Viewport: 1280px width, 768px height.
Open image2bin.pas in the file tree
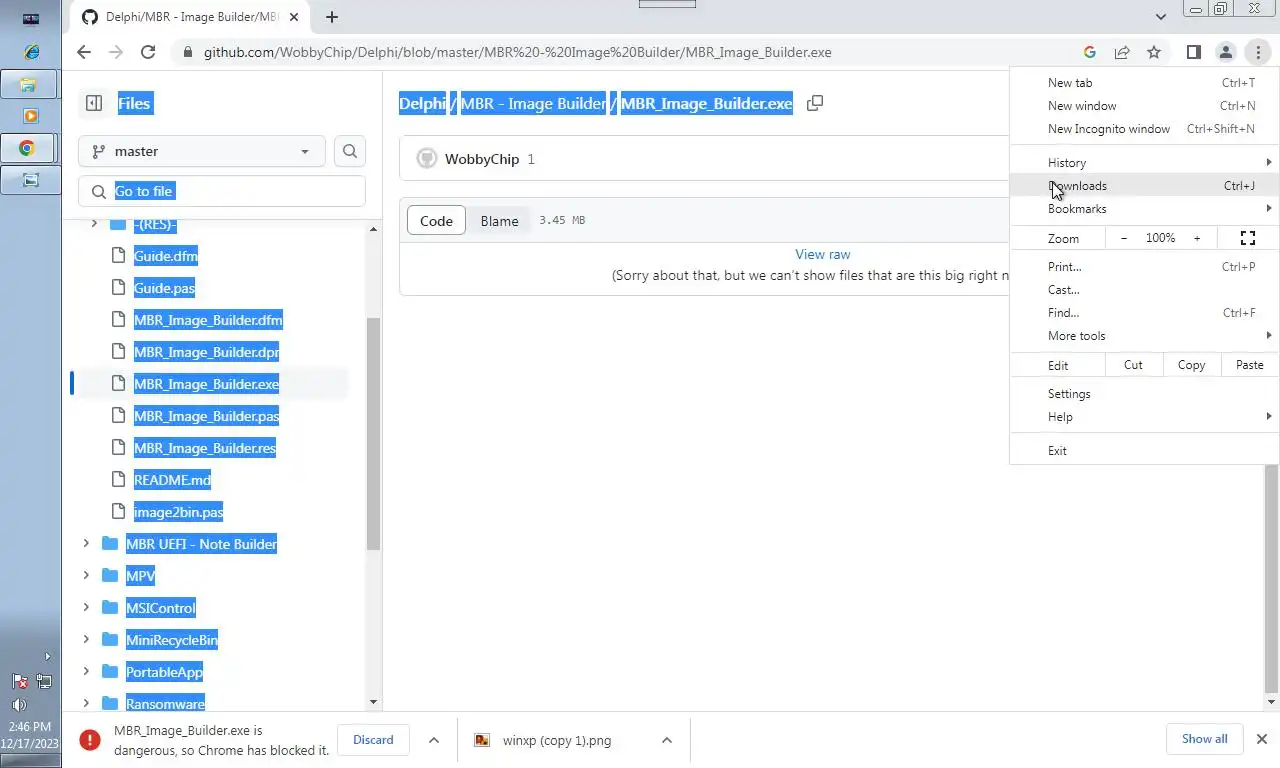[178, 512]
